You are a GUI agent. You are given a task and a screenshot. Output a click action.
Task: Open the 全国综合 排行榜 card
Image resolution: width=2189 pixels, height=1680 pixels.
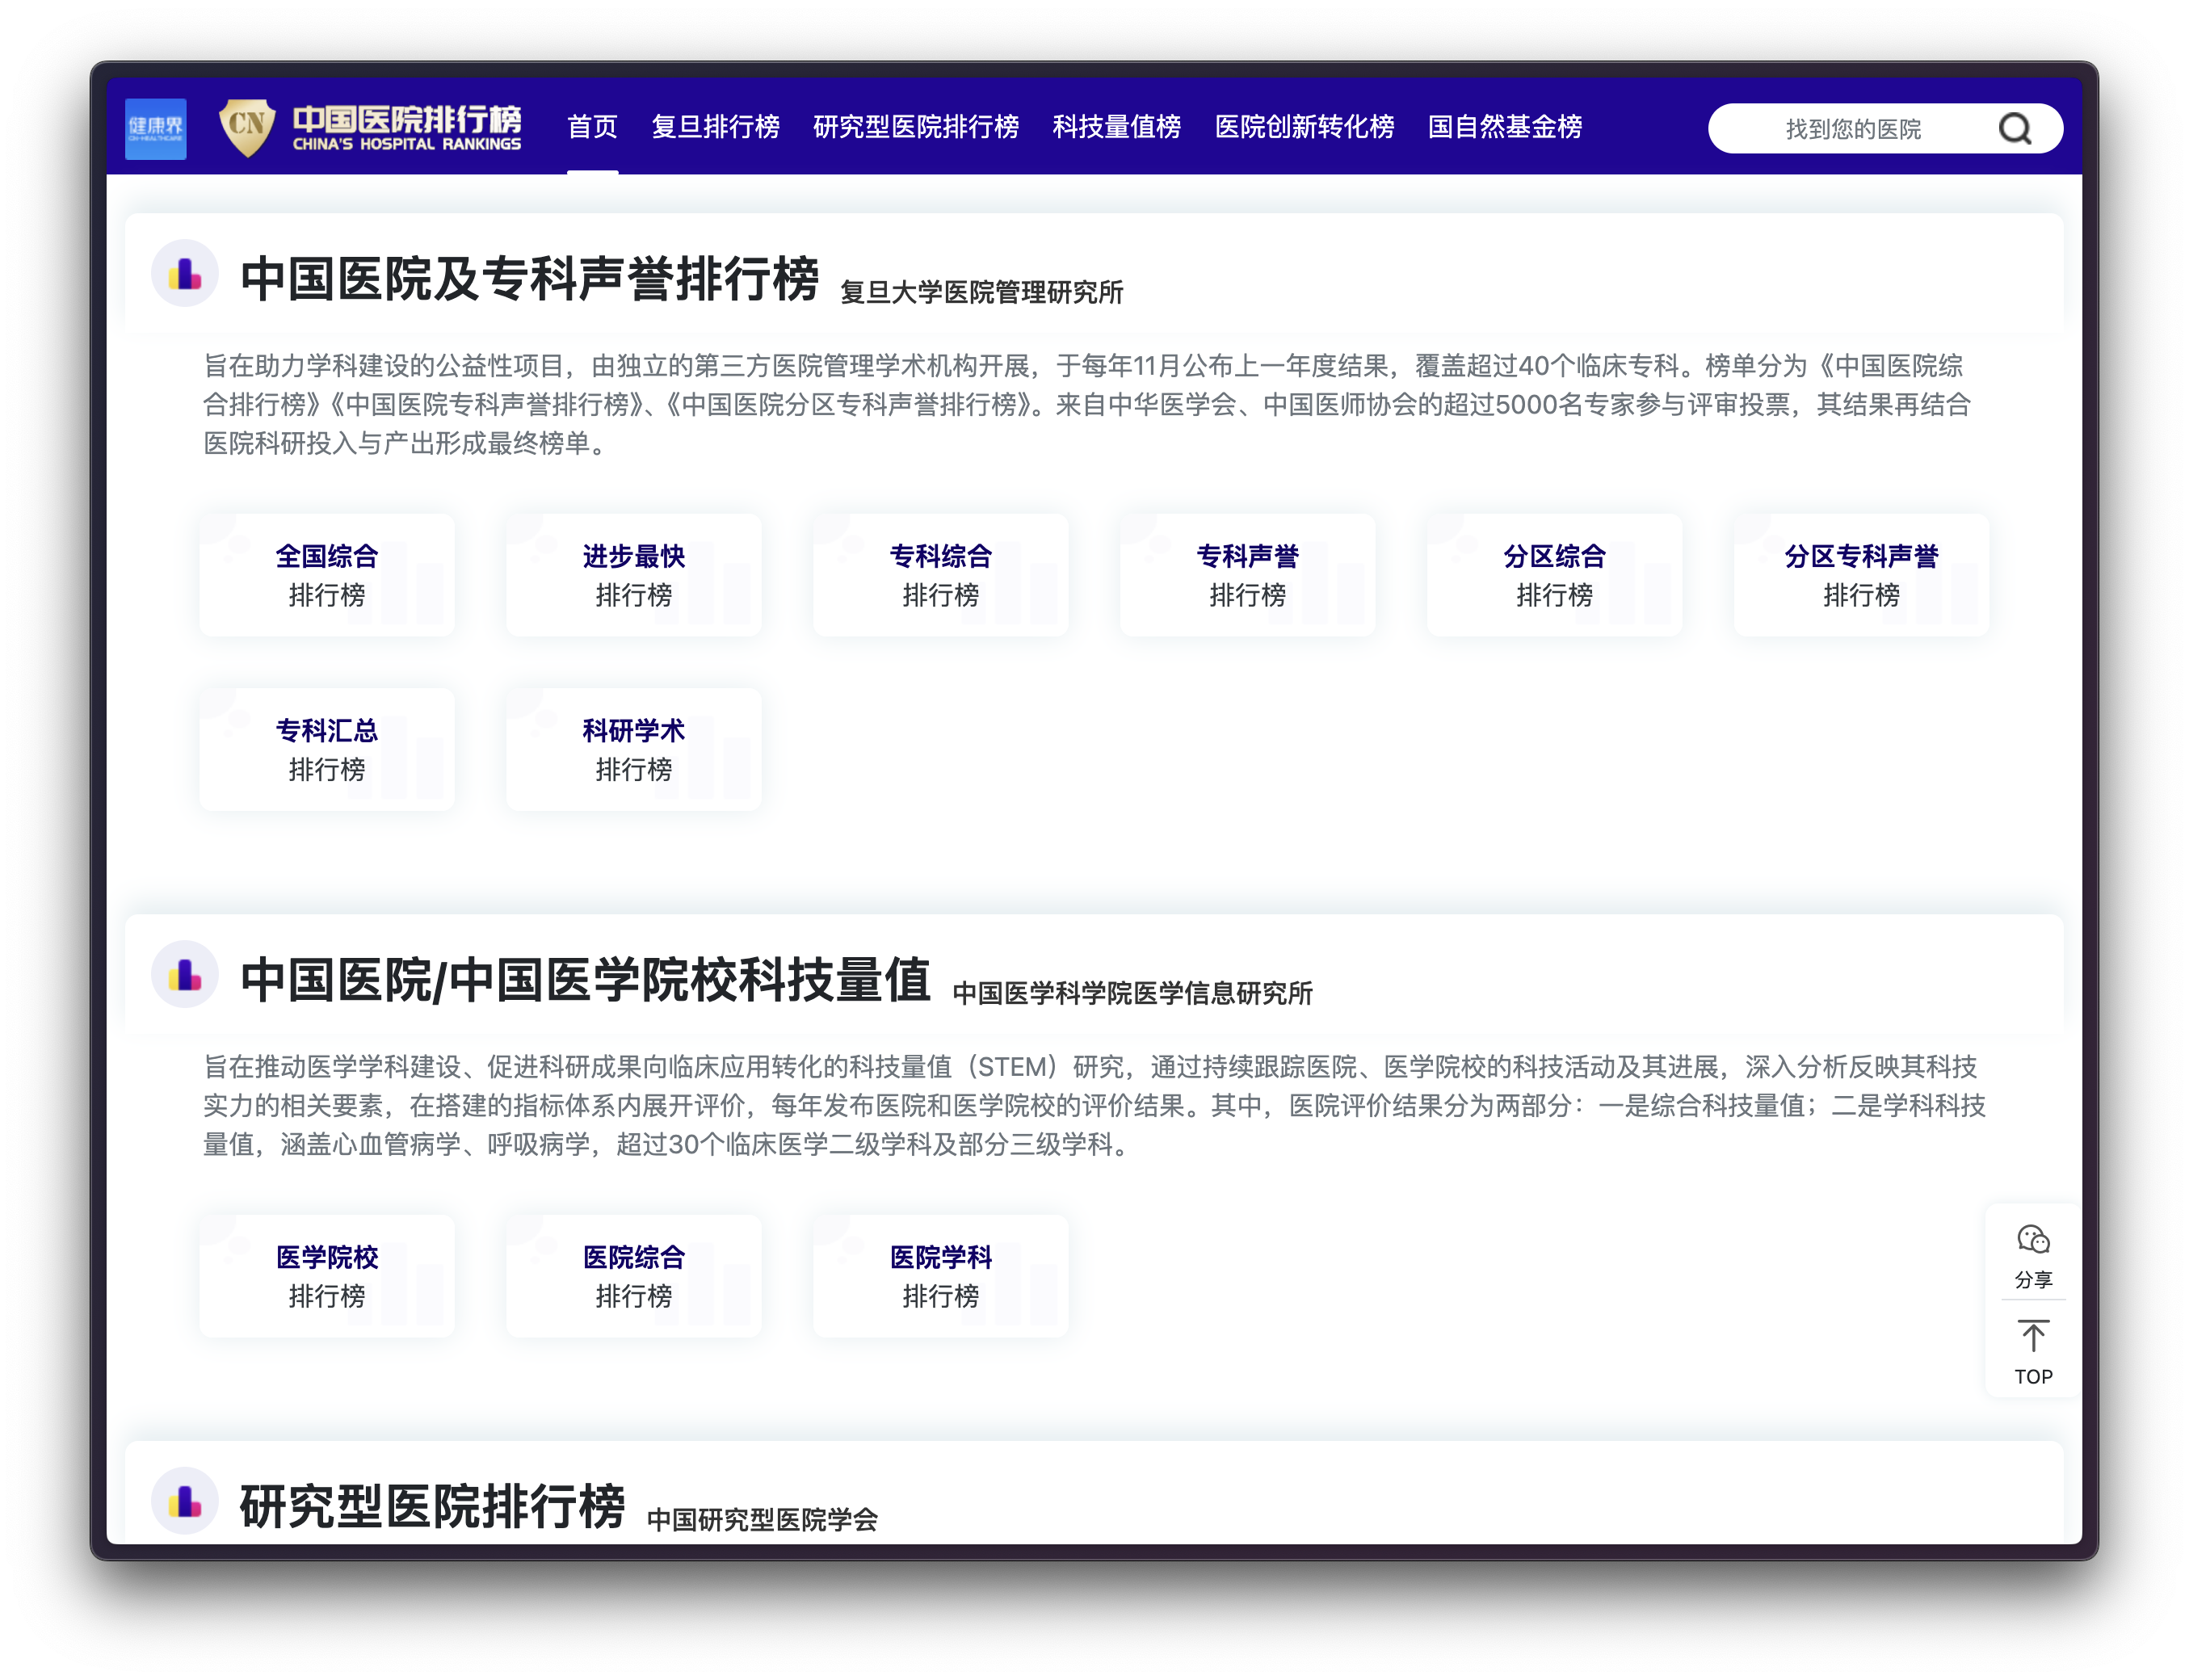(327, 575)
